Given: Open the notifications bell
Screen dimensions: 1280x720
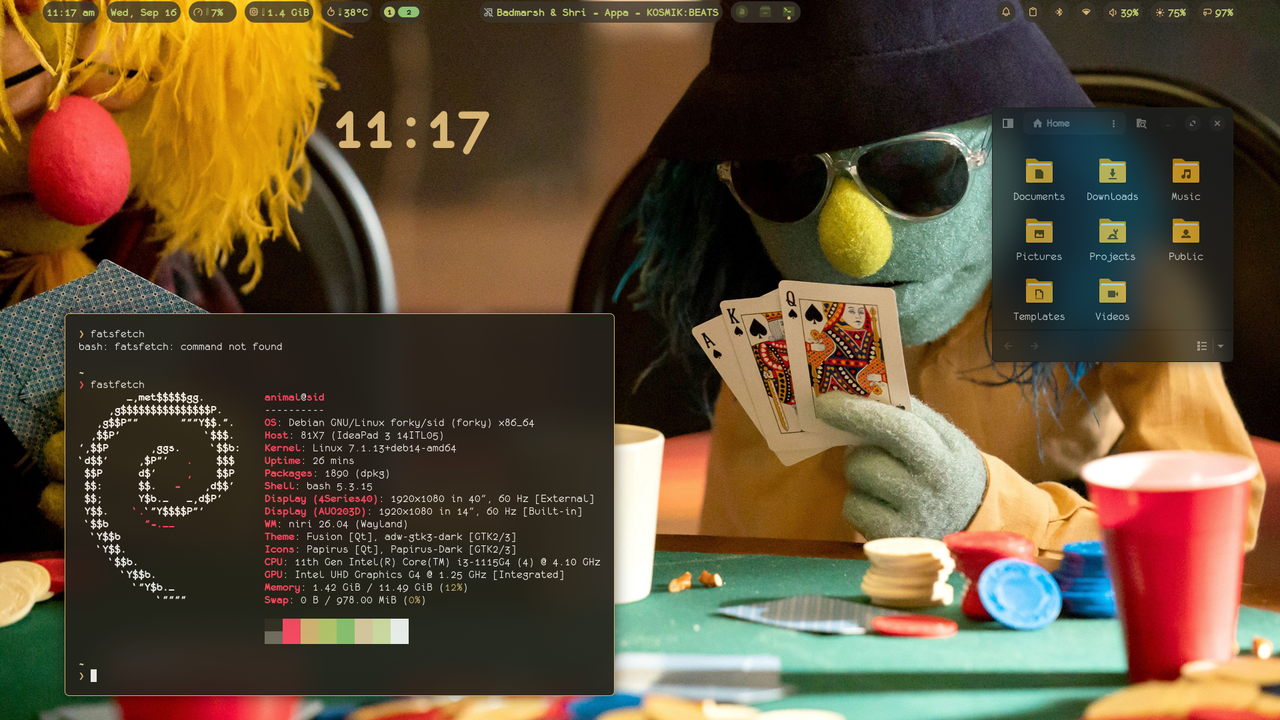Looking at the screenshot, I should [1006, 12].
